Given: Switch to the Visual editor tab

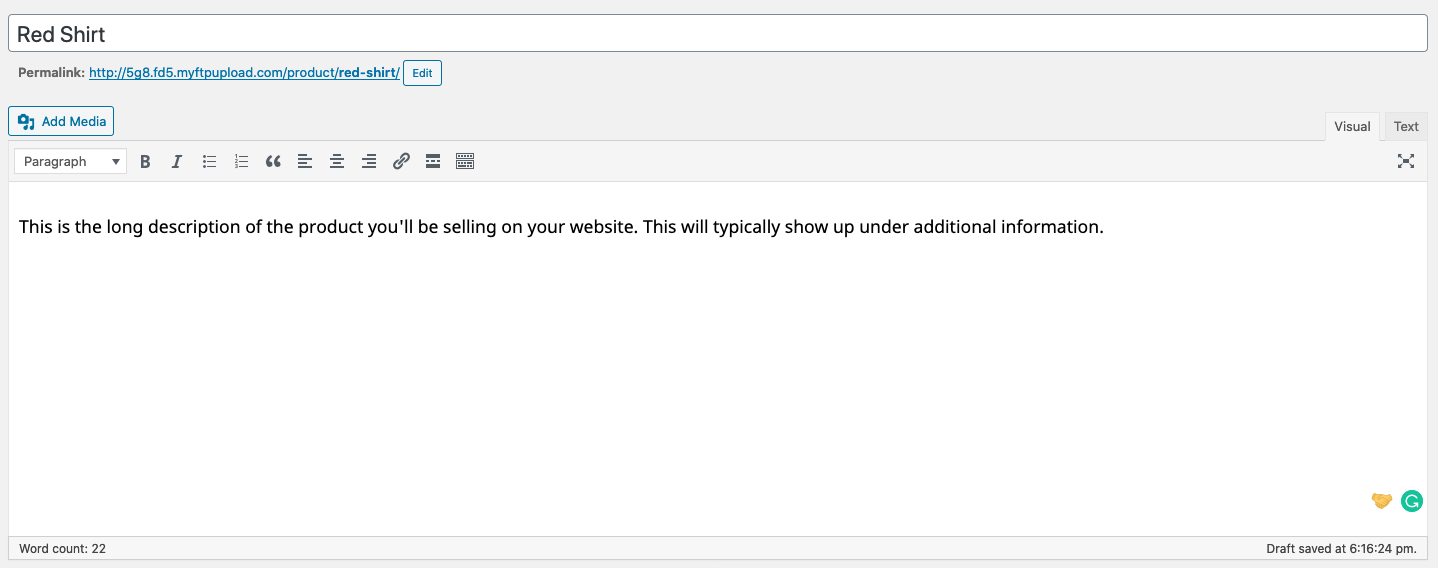Looking at the screenshot, I should point(1352,126).
